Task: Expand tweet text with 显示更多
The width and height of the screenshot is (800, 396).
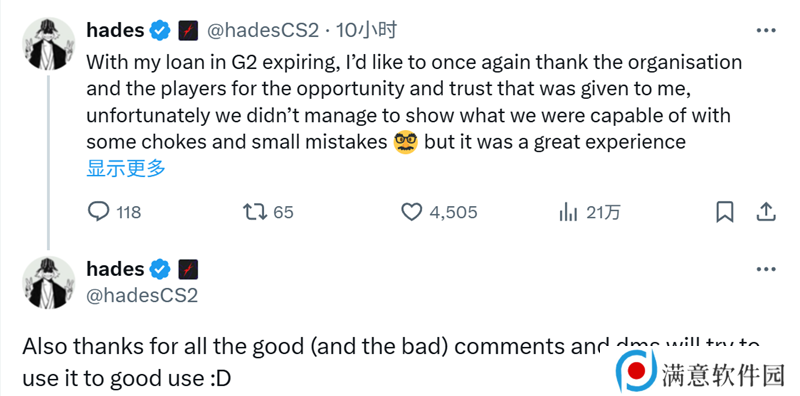Action: (126, 168)
